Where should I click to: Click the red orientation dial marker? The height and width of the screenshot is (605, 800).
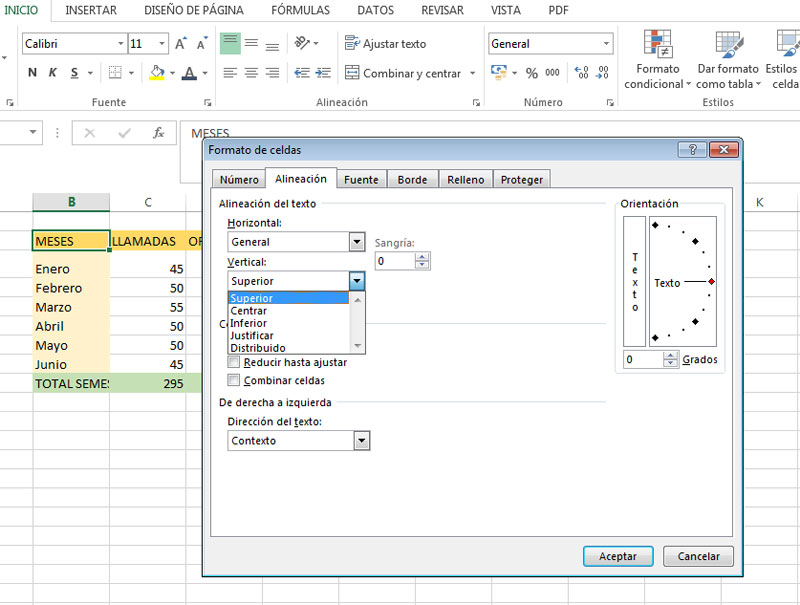point(711,282)
